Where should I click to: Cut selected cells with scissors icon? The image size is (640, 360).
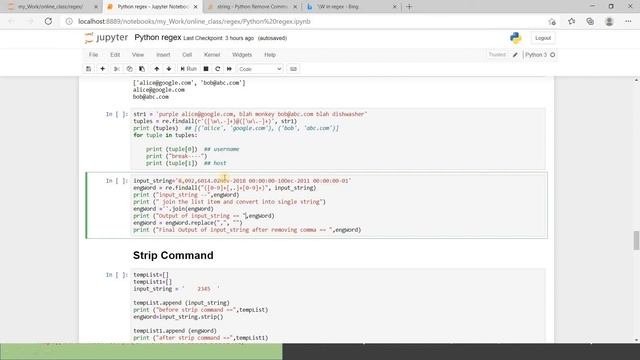coord(116,69)
